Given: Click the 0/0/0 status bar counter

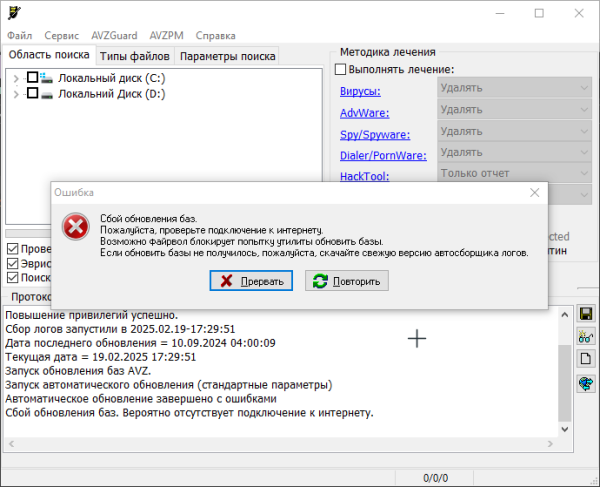Looking at the screenshot, I should (435, 478).
